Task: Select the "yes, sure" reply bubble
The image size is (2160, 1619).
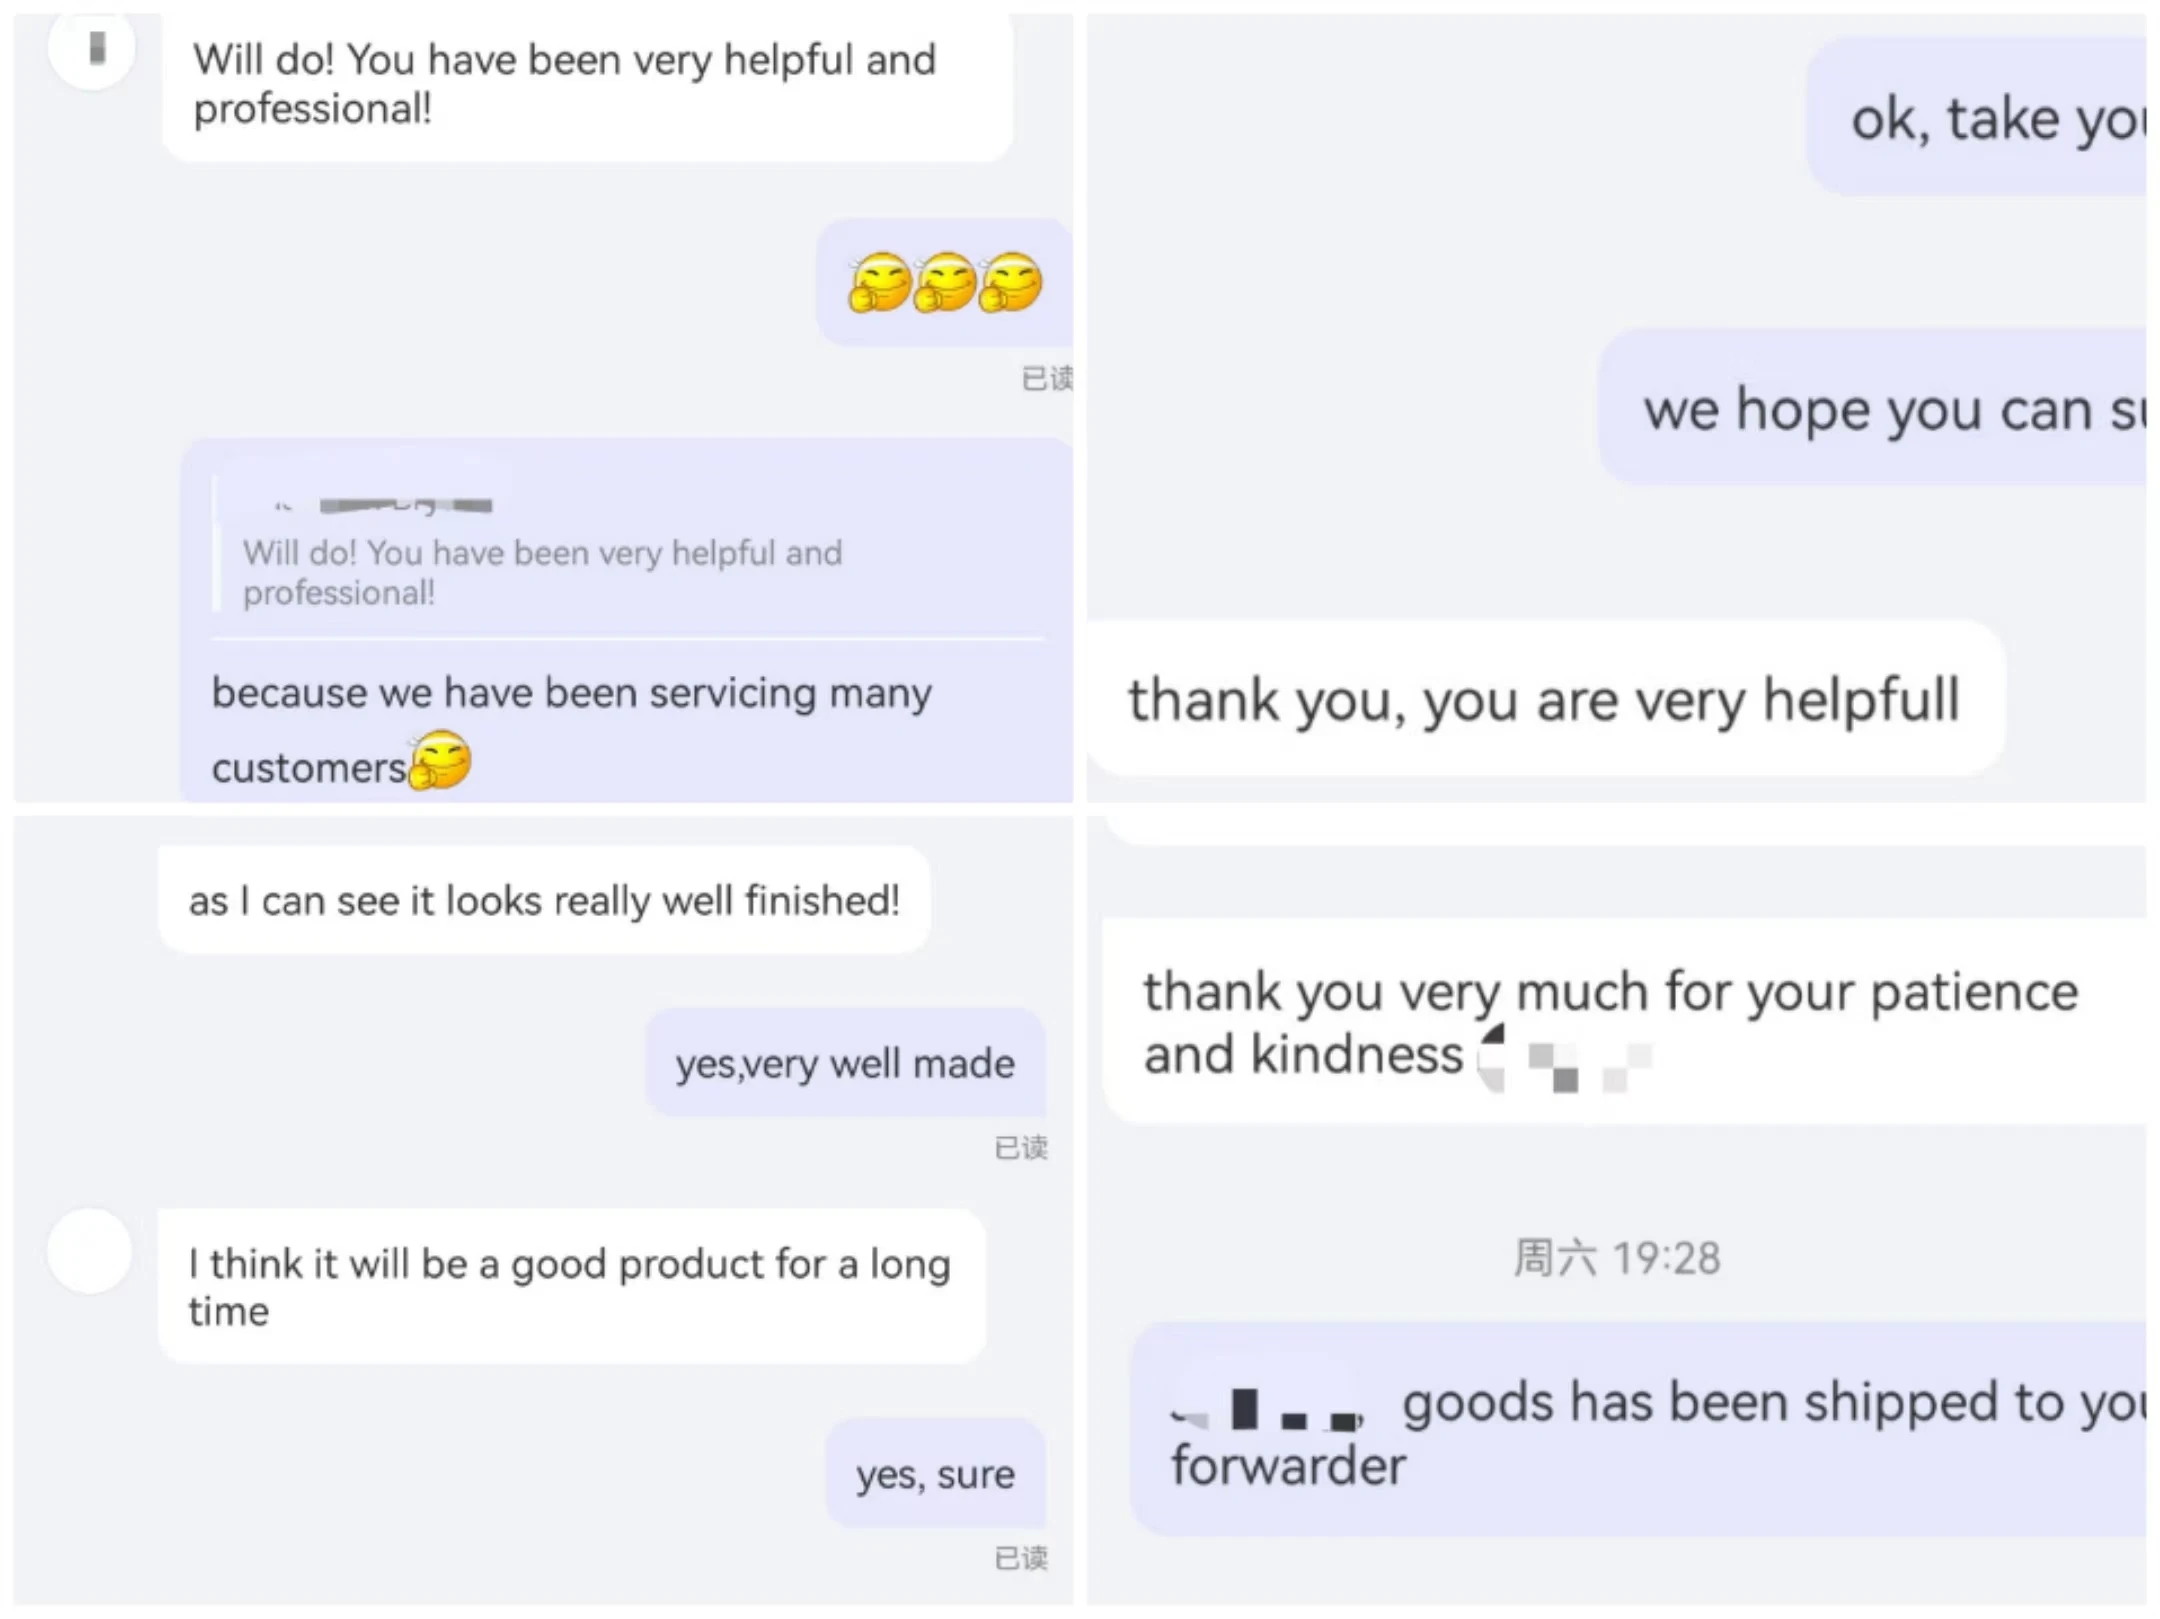Action: [935, 1474]
